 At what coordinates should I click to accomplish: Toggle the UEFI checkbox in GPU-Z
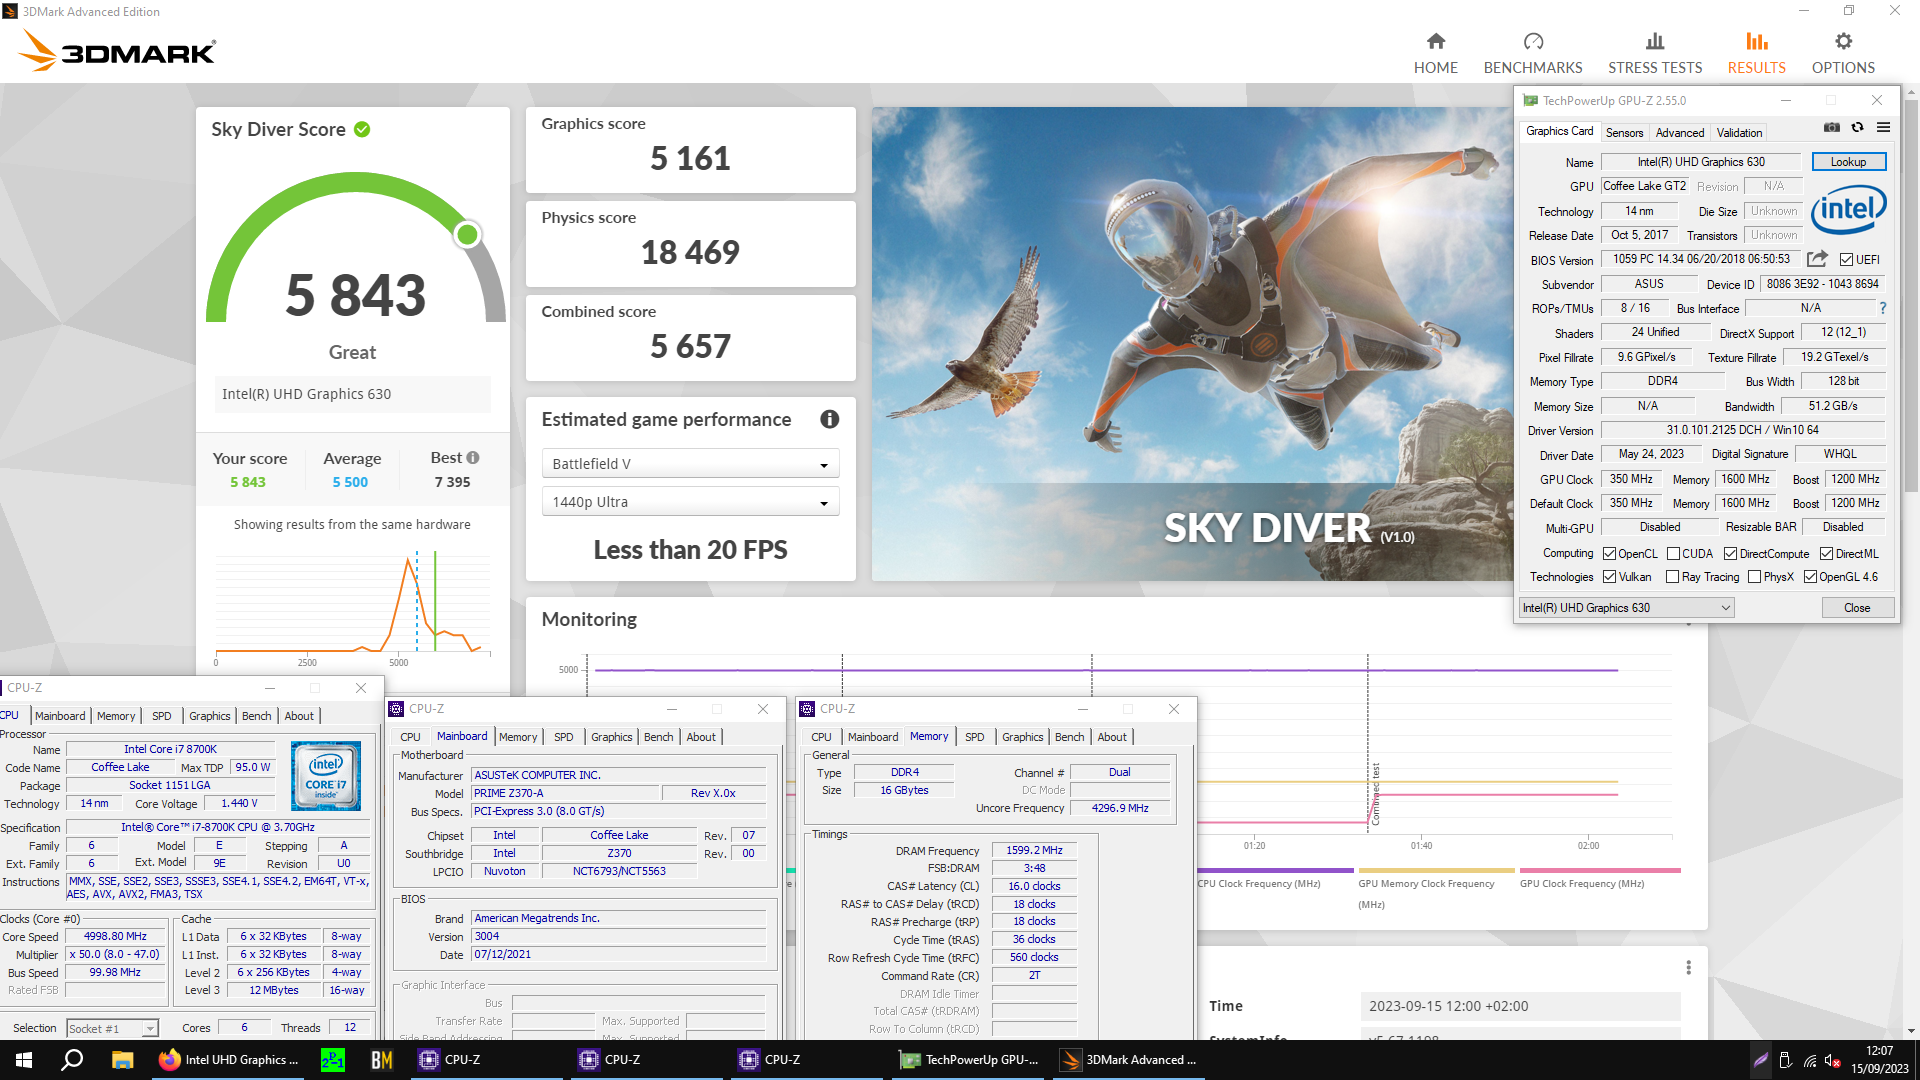tap(1846, 260)
